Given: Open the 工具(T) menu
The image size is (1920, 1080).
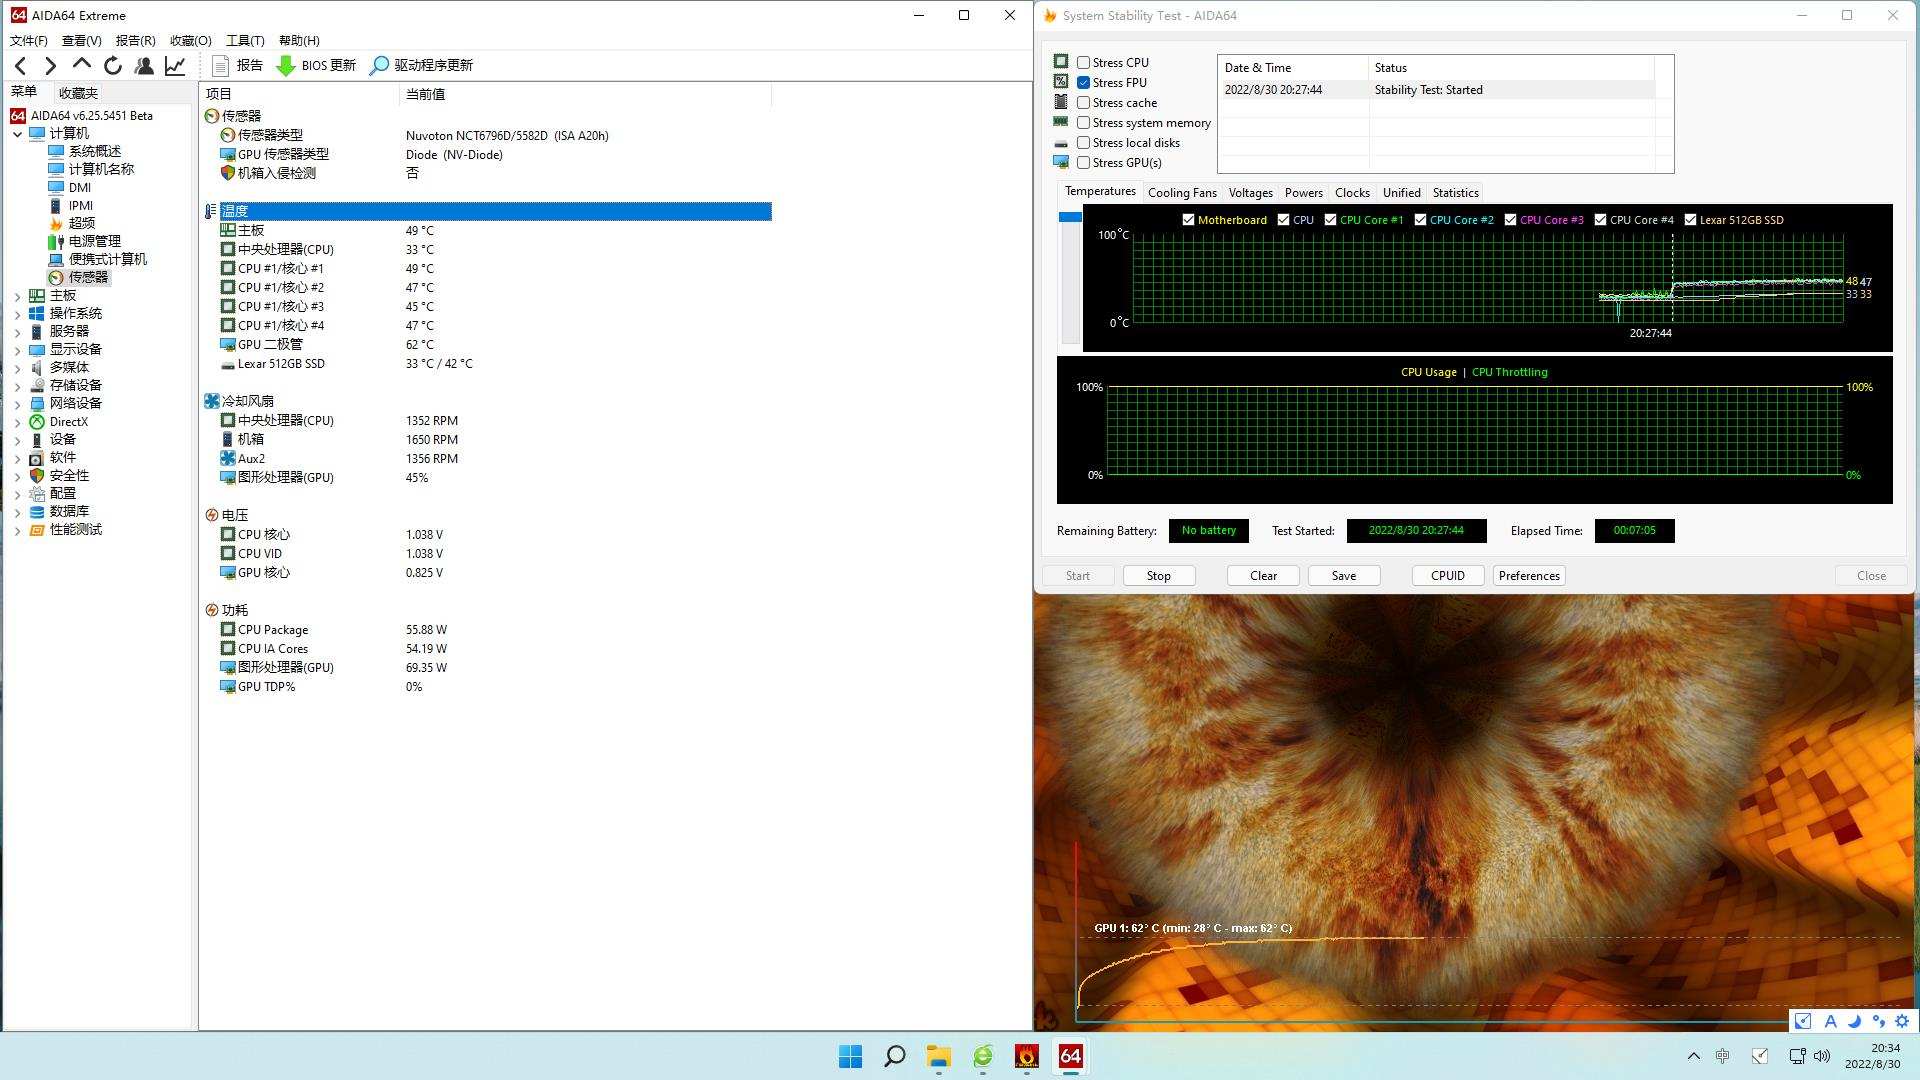Looking at the screenshot, I should (245, 41).
